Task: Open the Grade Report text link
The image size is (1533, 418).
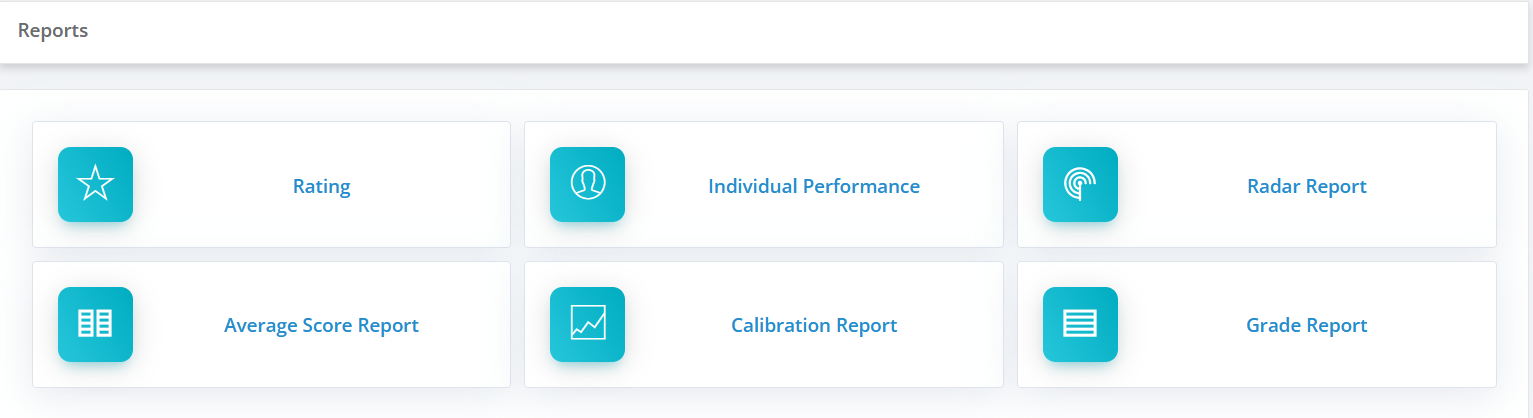Action: 1306,325
